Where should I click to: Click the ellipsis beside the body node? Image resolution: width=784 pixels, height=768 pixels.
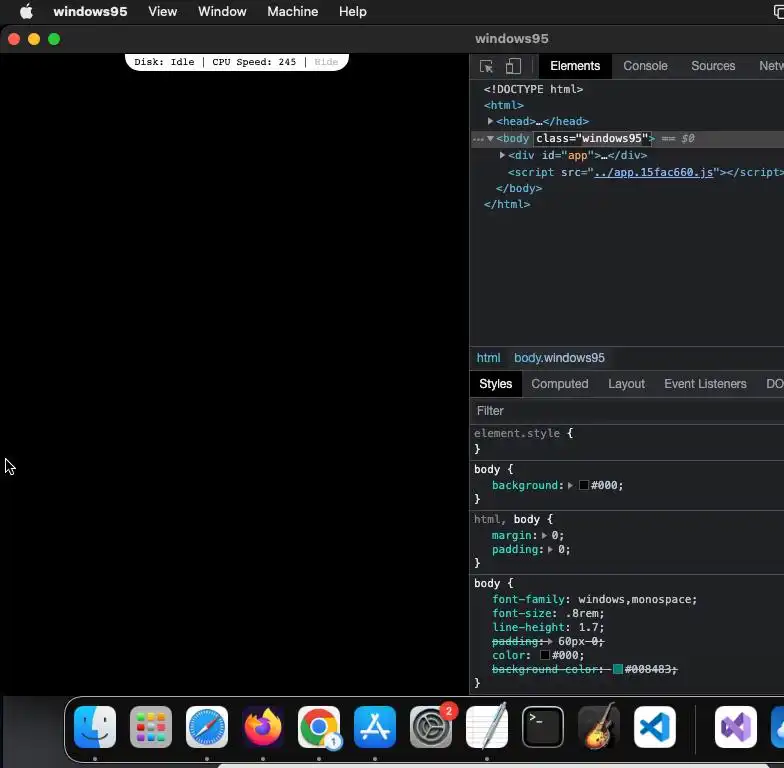tap(478, 139)
